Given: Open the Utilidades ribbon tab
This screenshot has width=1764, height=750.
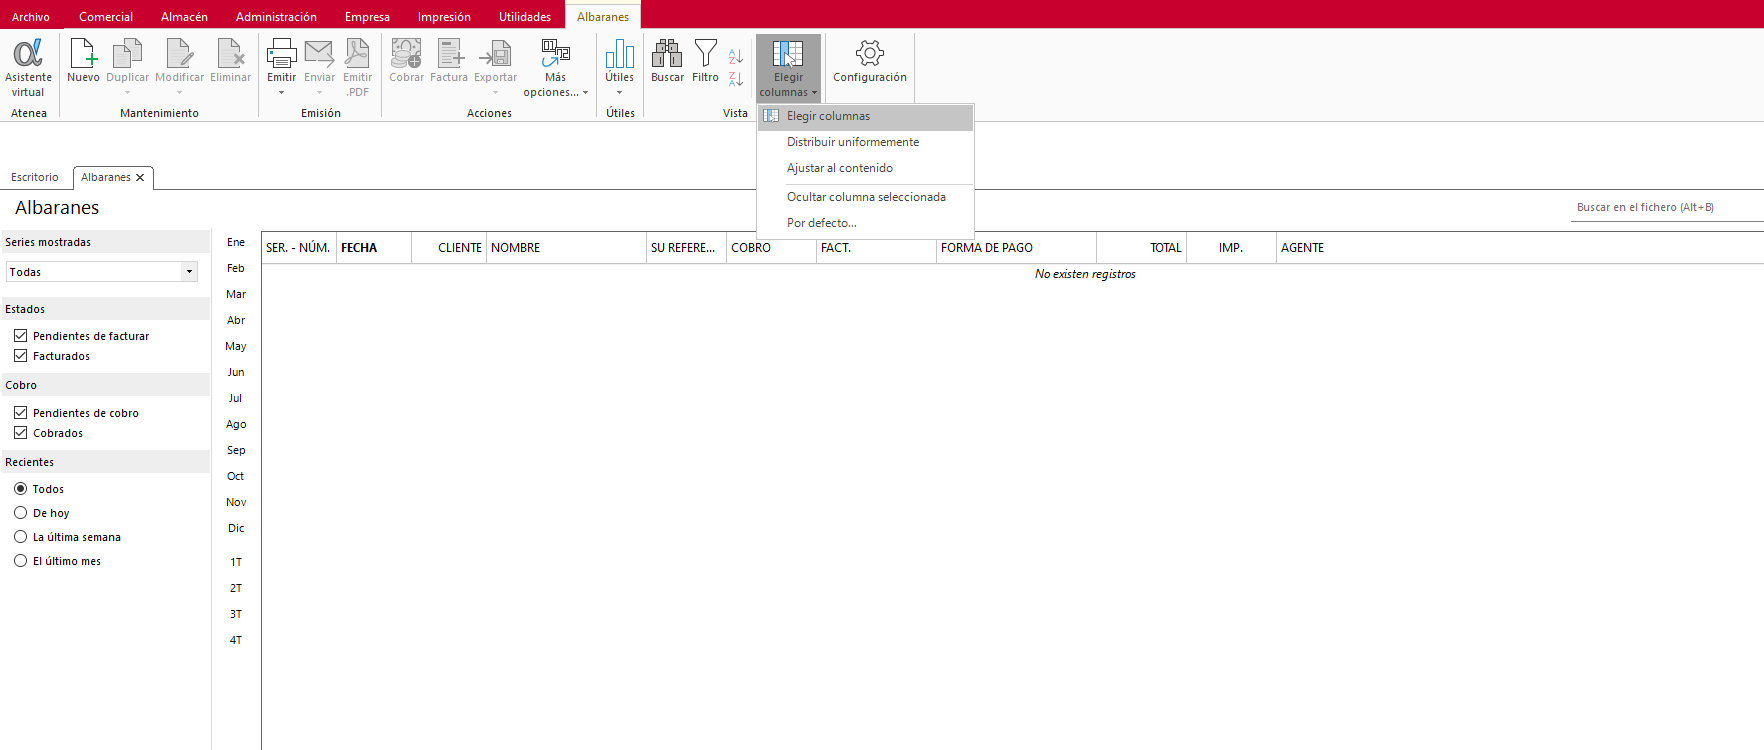Looking at the screenshot, I should (525, 16).
